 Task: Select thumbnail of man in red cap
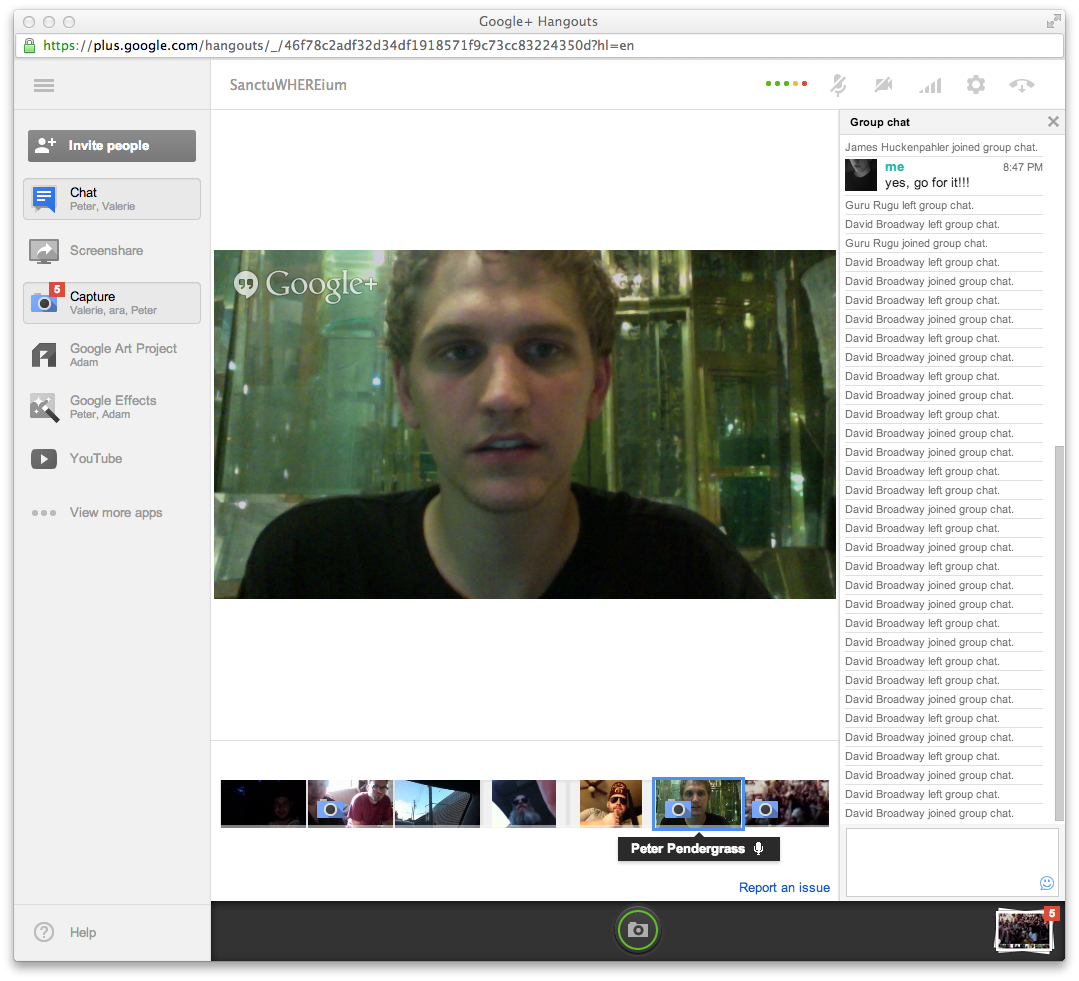click(610, 804)
